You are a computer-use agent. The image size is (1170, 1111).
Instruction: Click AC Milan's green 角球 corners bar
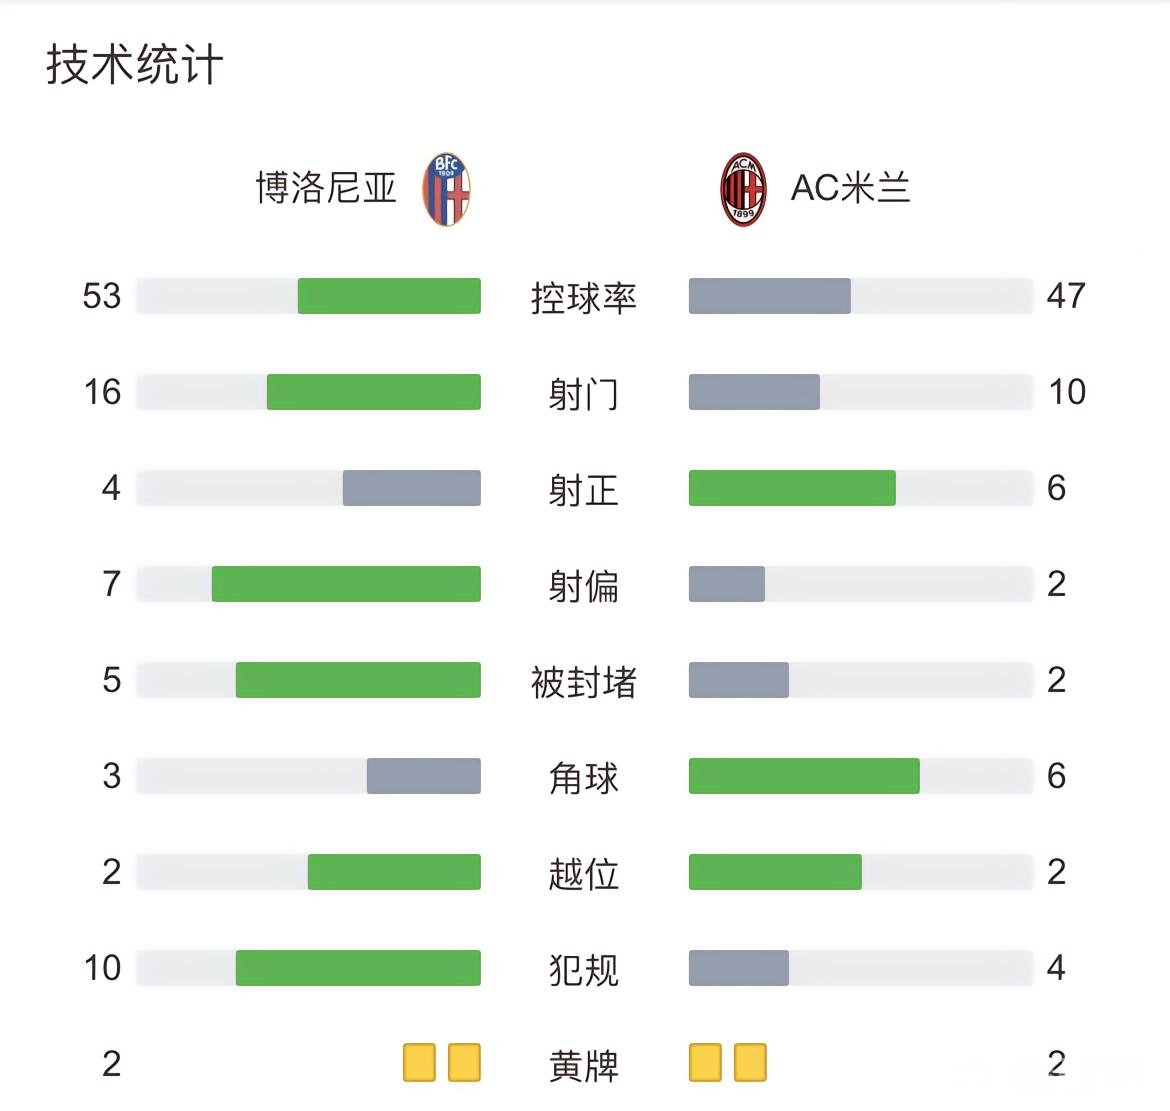point(804,776)
